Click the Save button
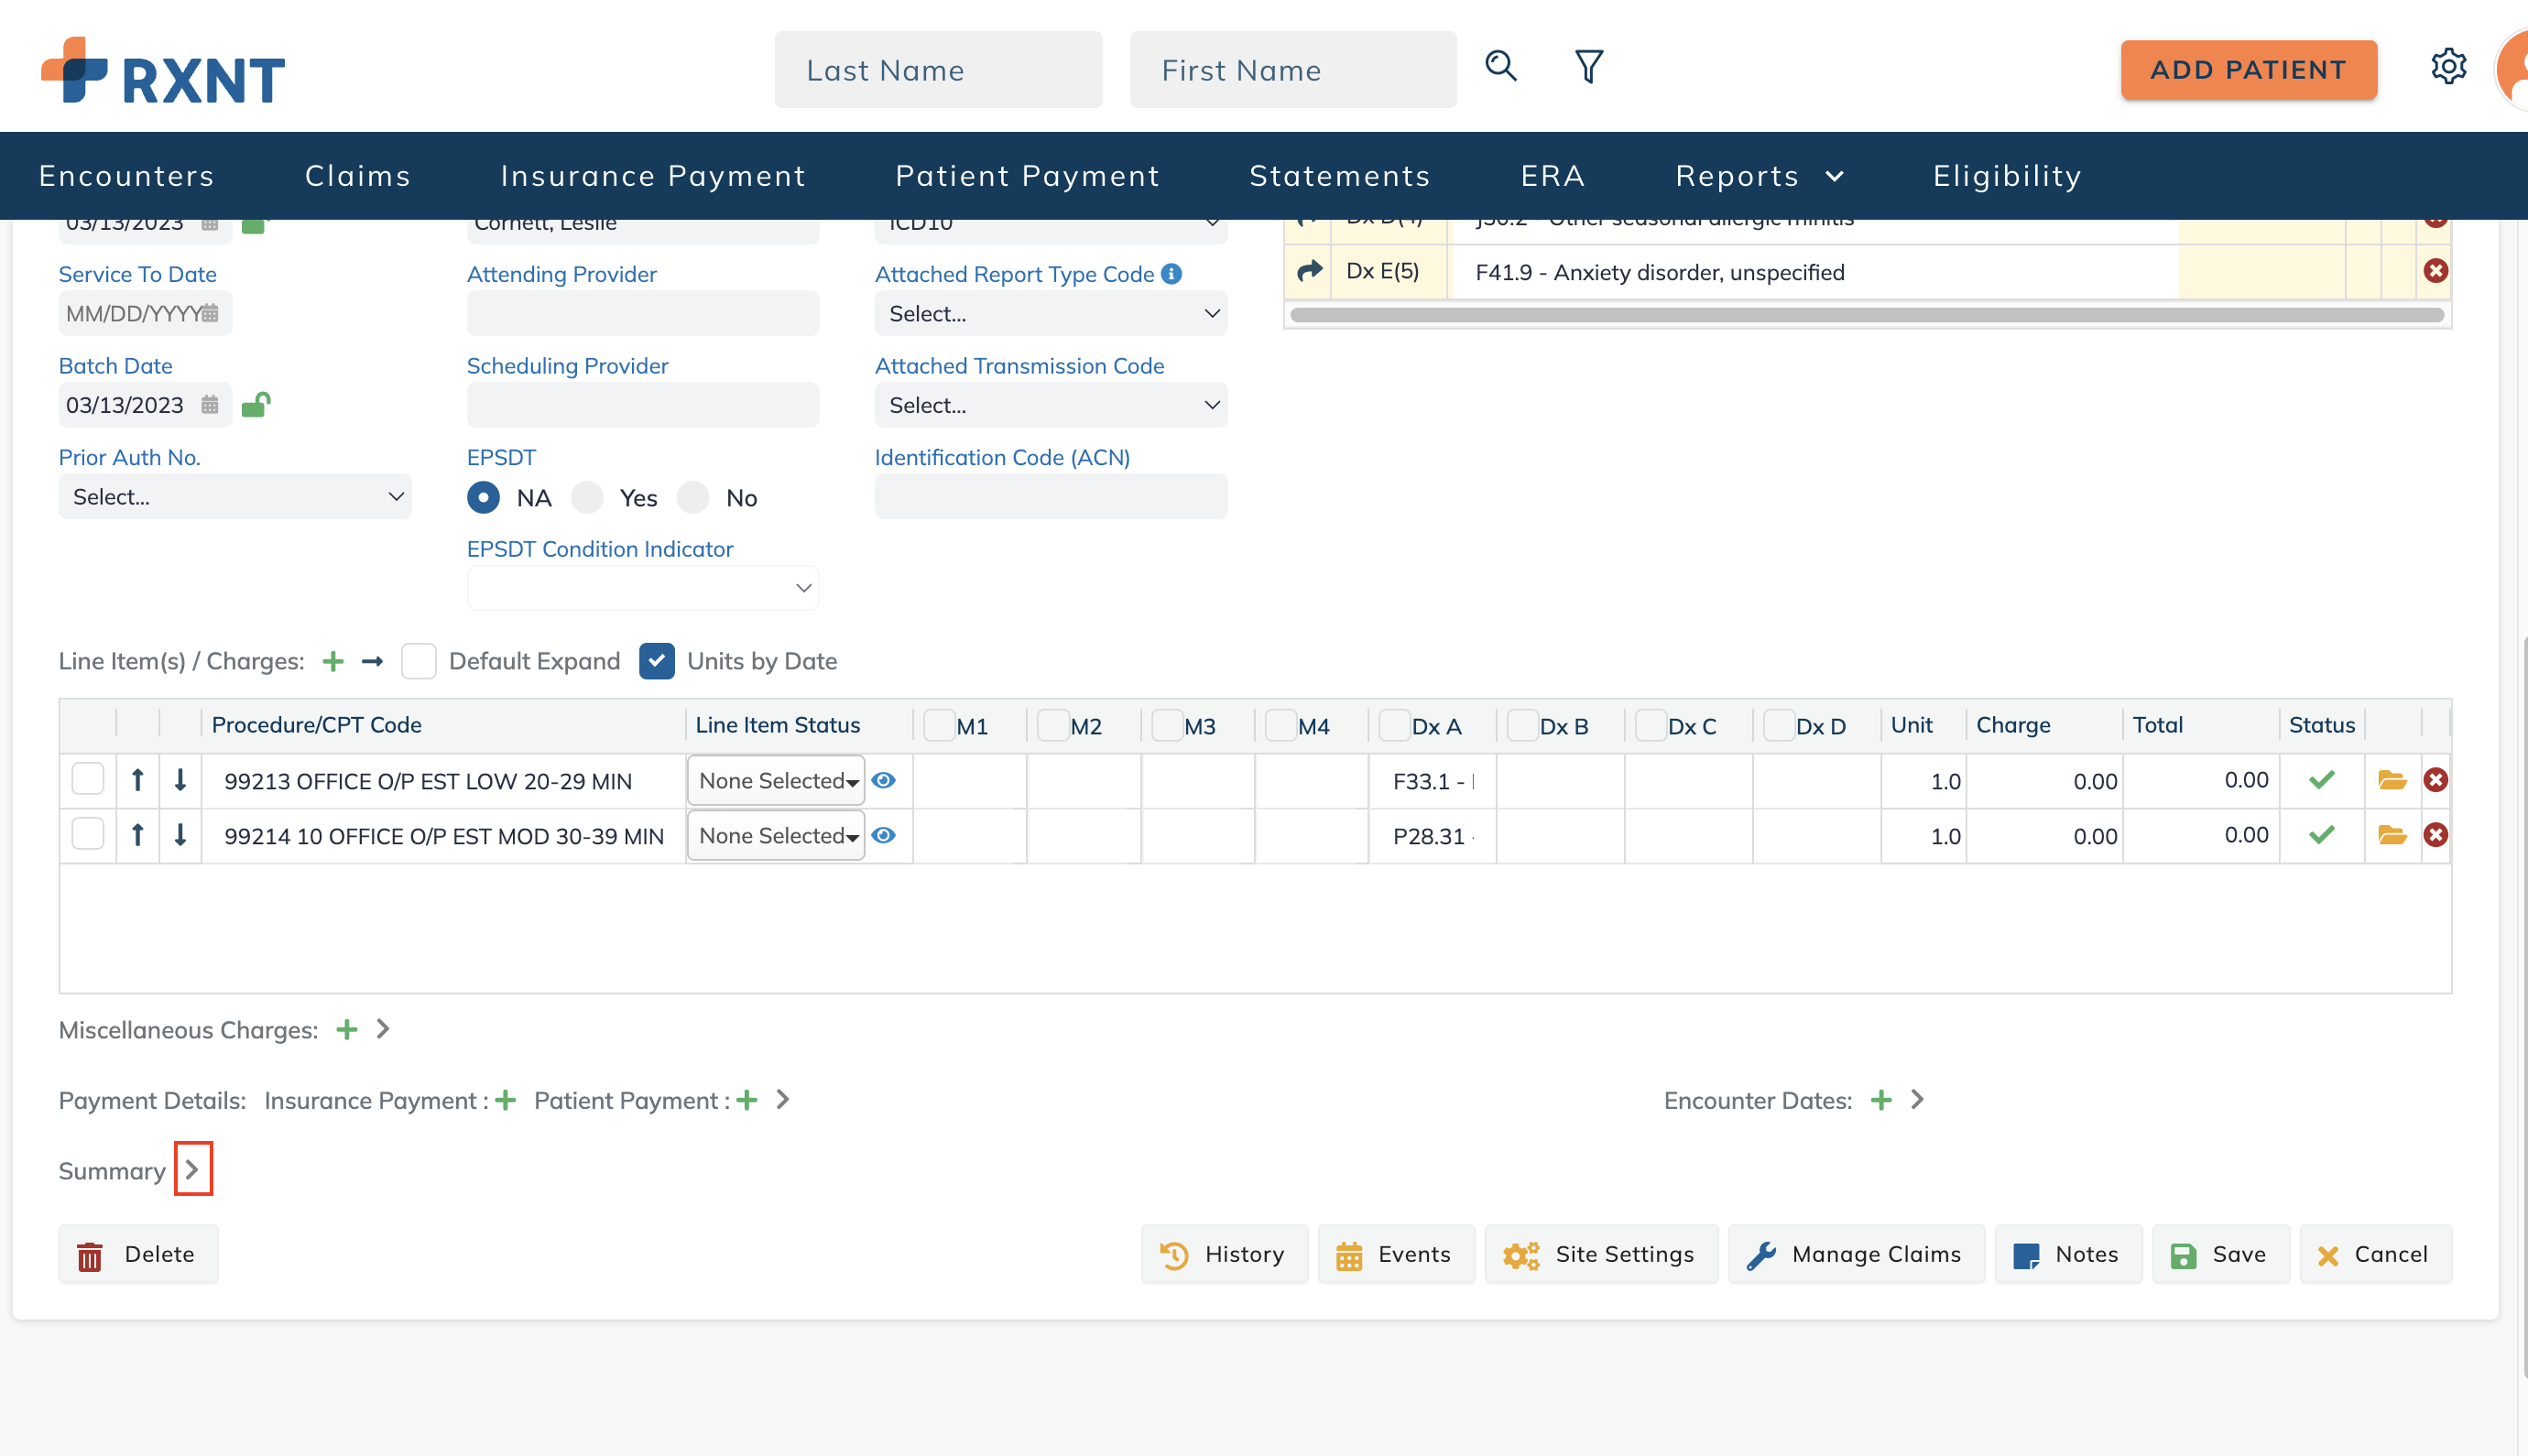The width and height of the screenshot is (2528, 1456). click(x=2220, y=1254)
